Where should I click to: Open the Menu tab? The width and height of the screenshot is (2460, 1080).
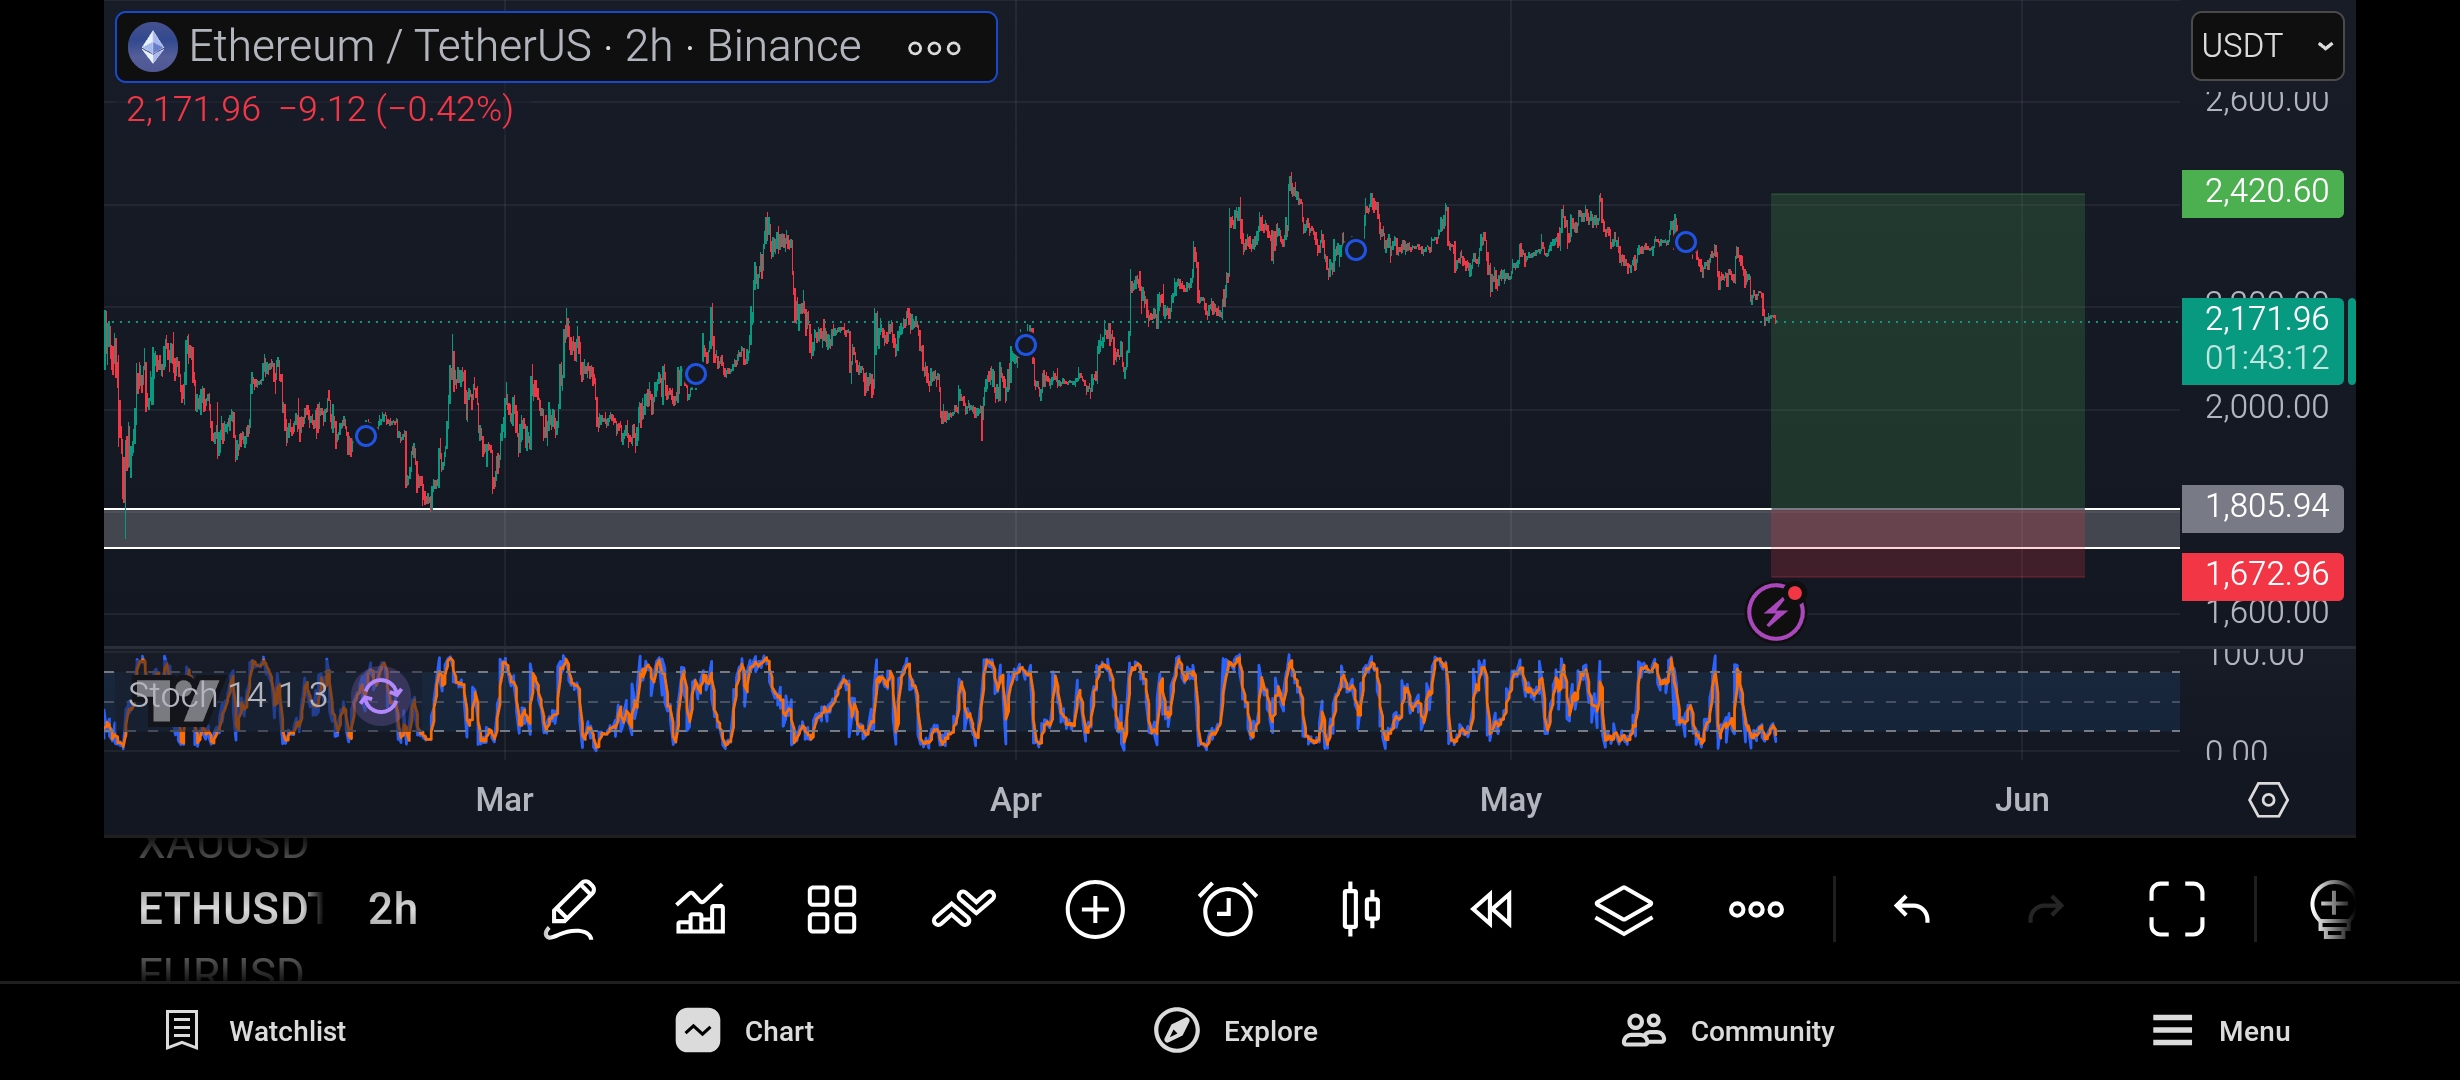pos(2221,1031)
